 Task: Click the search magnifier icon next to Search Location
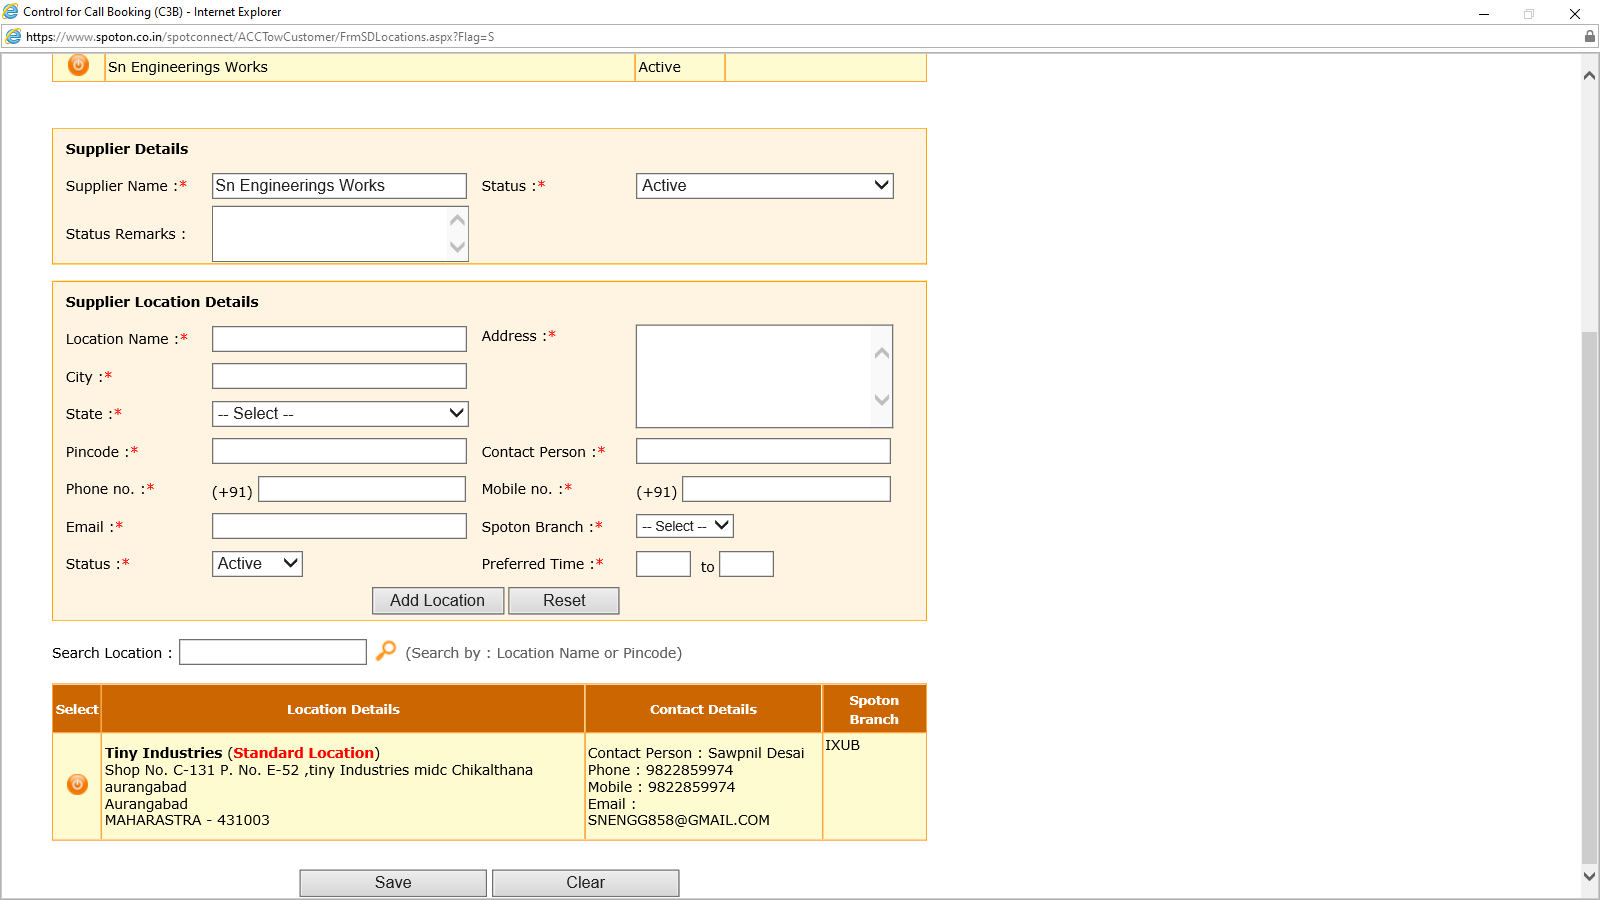coord(386,651)
